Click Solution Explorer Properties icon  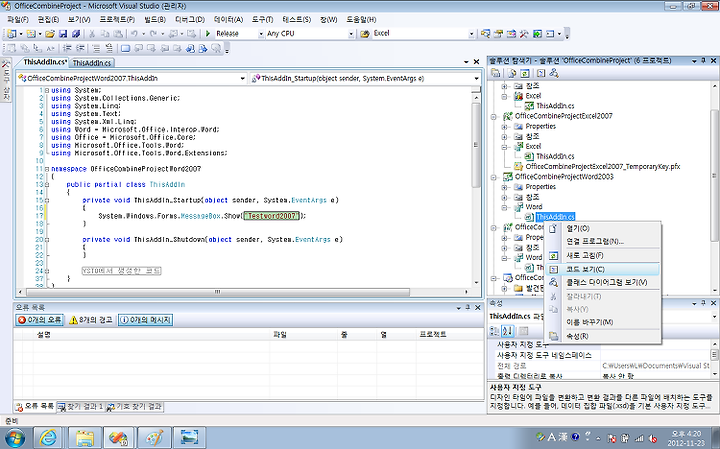[x=495, y=73]
